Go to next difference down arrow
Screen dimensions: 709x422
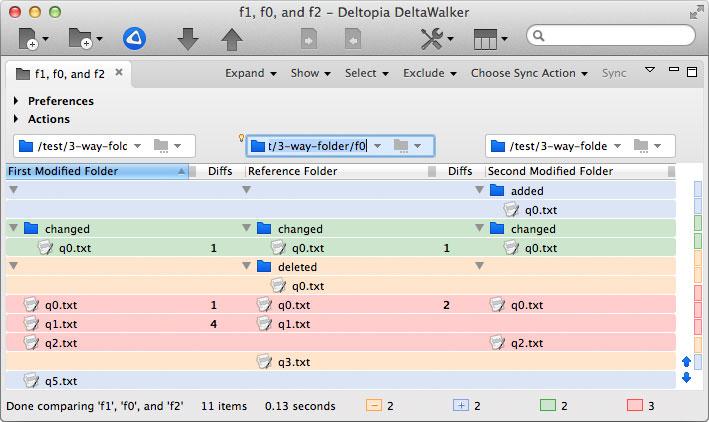click(188, 39)
